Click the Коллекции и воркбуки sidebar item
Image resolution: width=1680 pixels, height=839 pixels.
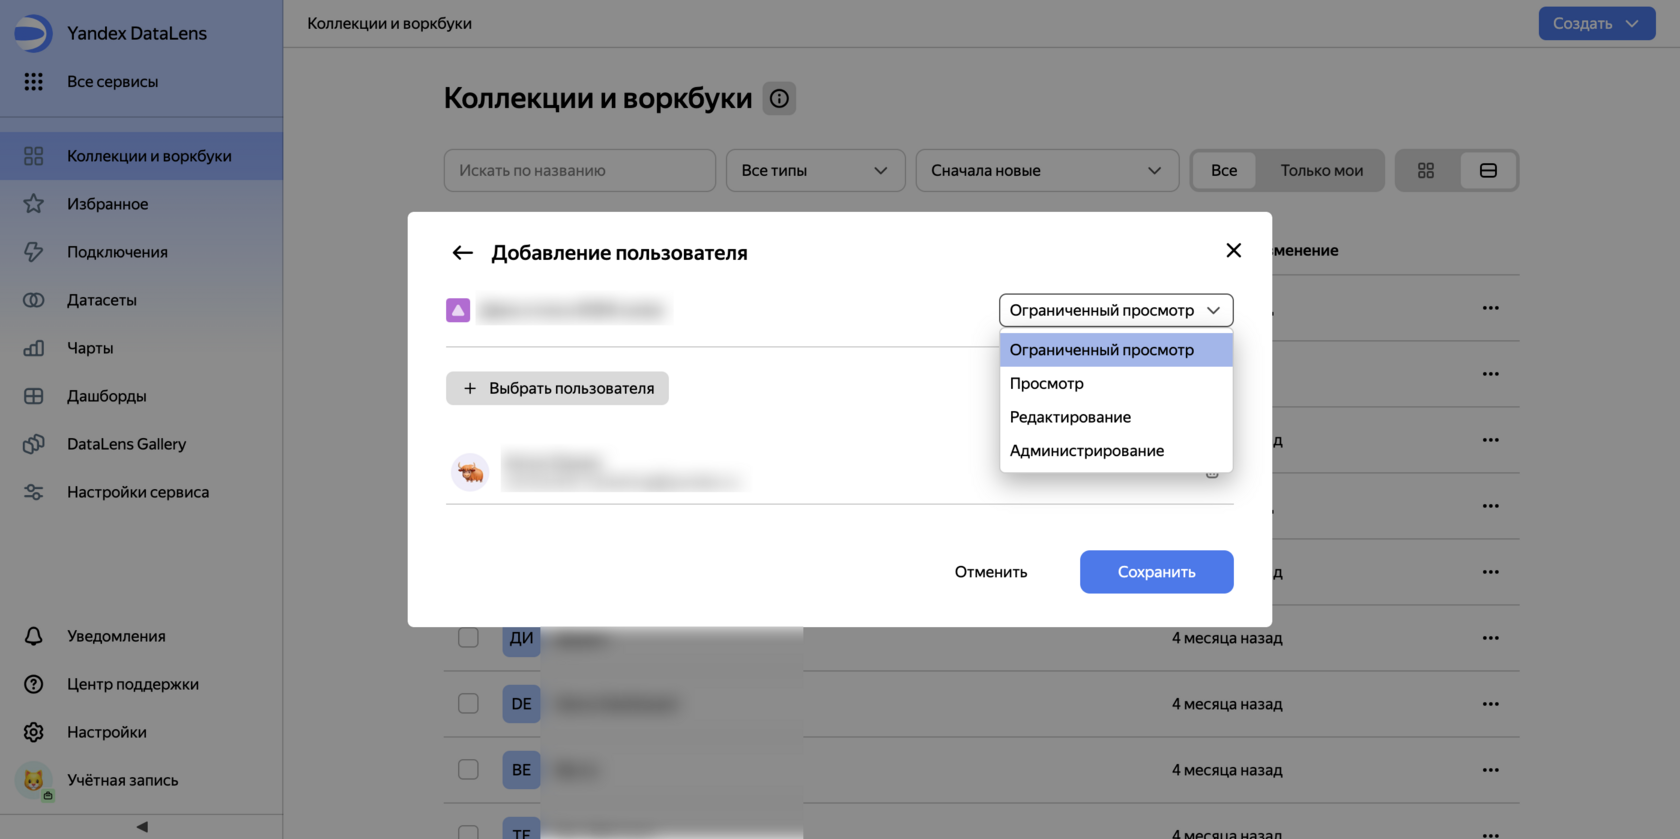click(141, 156)
